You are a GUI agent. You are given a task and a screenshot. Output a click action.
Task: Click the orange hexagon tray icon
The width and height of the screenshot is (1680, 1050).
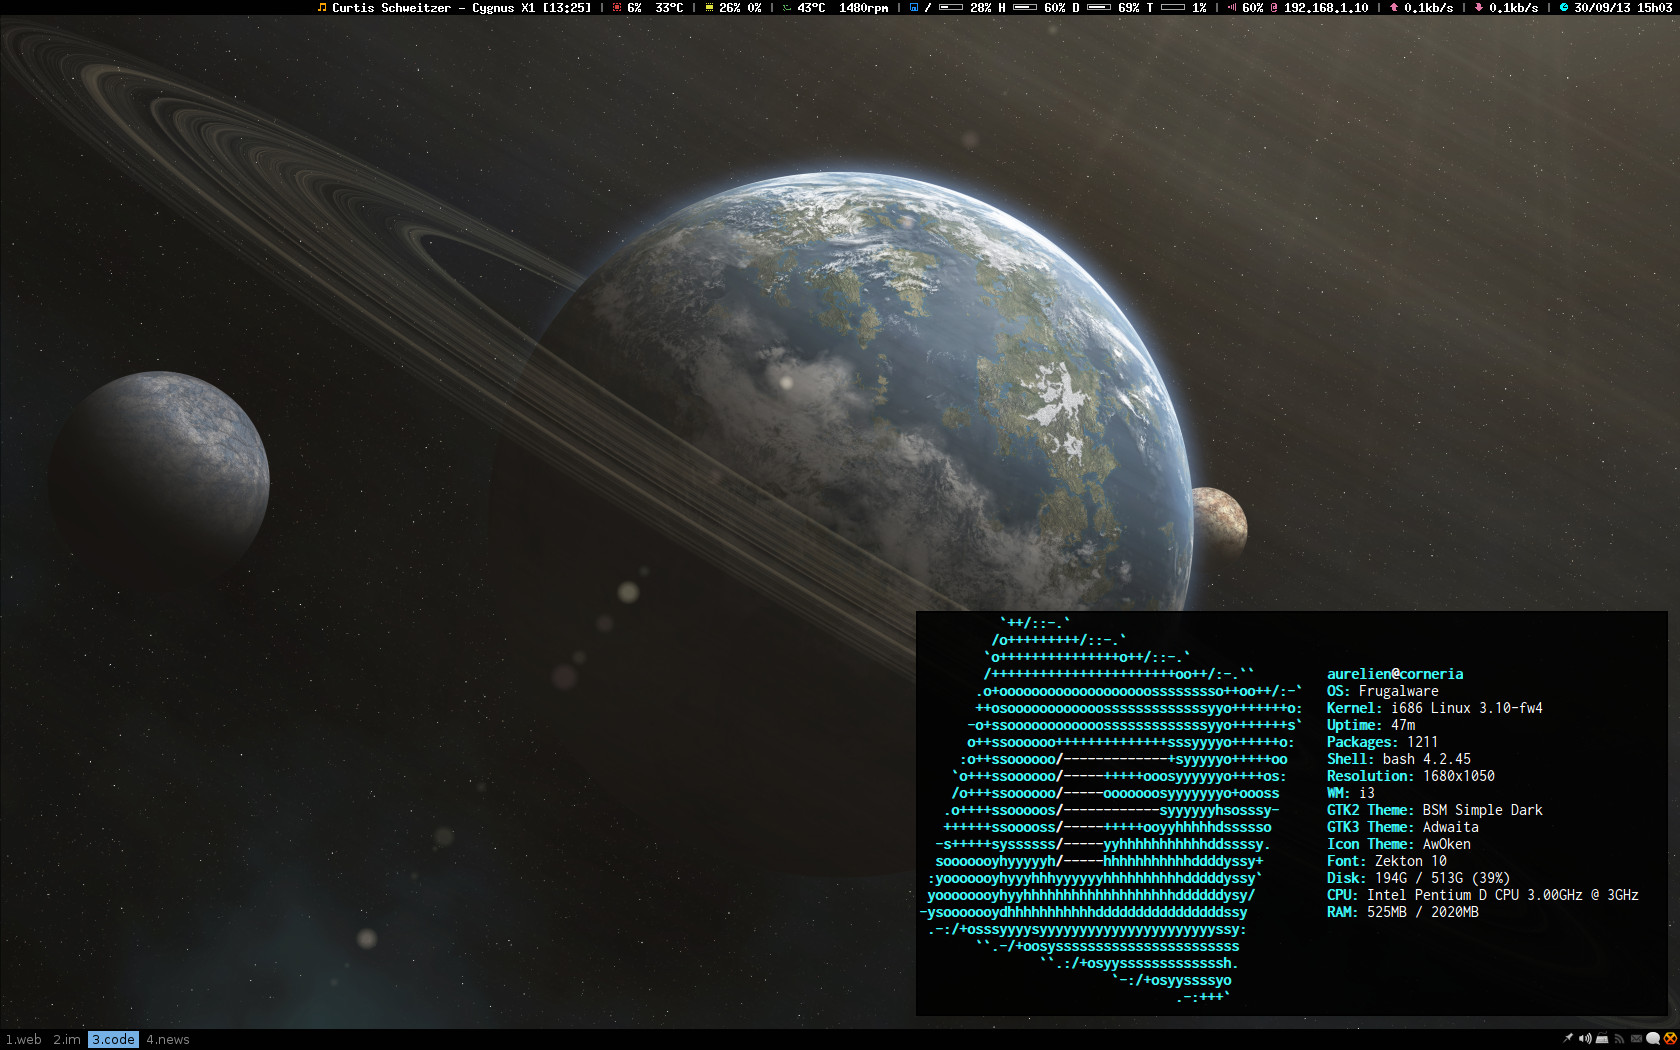[1669, 1039]
